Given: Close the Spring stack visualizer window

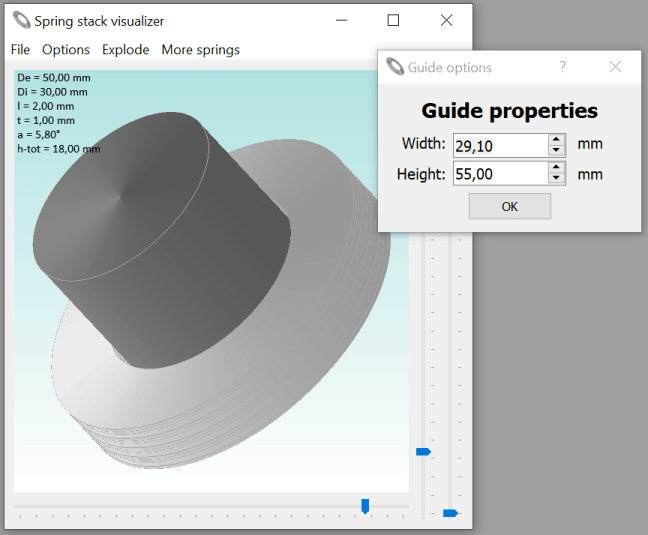Looking at the screenshot, I should 446,20.
